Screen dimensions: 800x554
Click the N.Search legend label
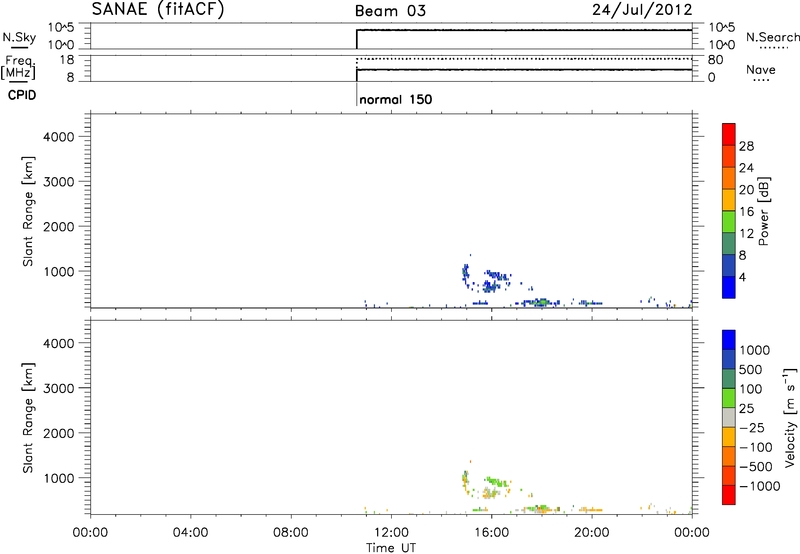pos(773,37)
